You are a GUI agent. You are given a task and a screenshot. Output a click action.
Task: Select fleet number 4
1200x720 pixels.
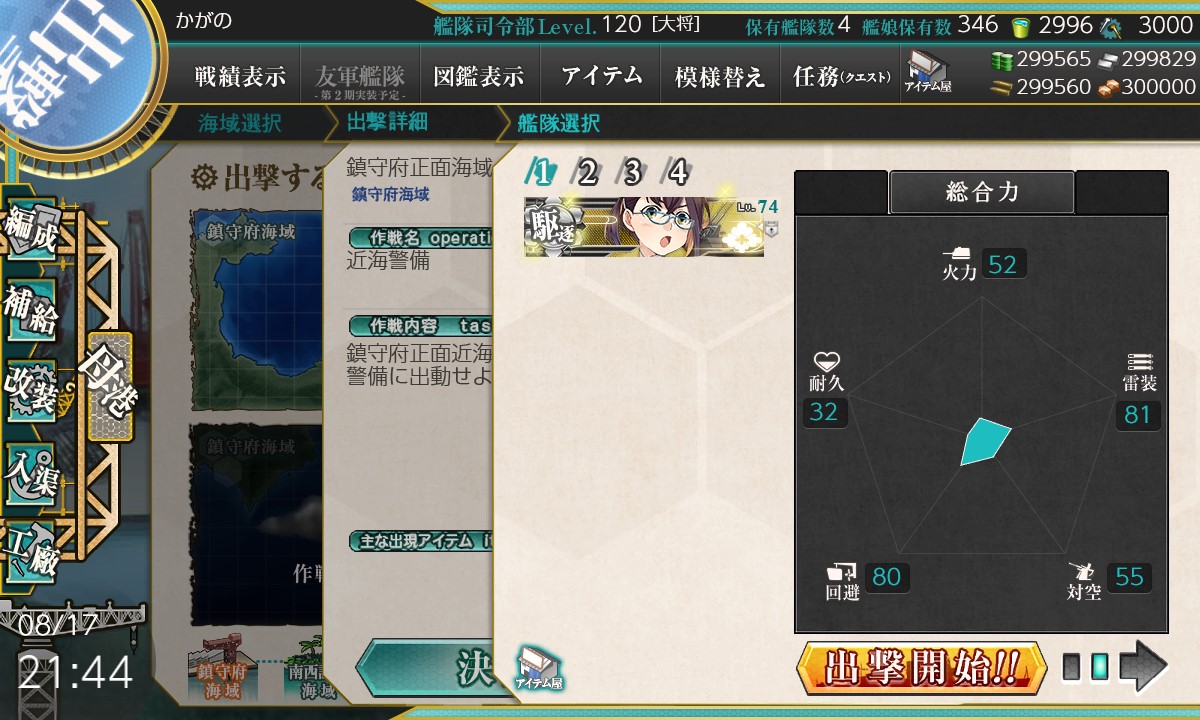tap(678, 173)
